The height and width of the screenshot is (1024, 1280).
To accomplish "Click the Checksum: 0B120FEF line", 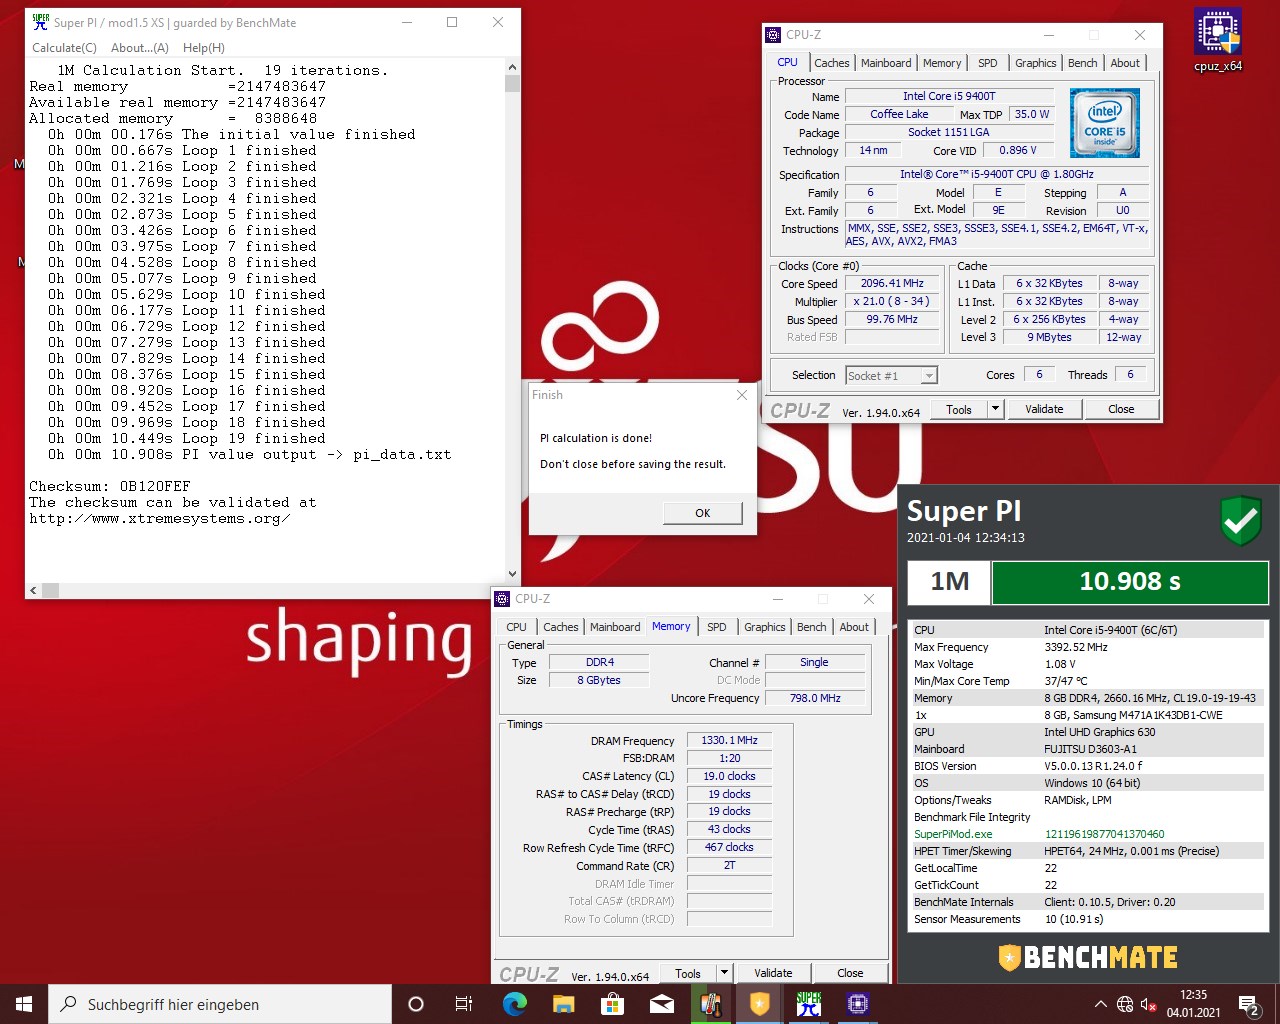I will pyautogui.click(x=110, y=486).
